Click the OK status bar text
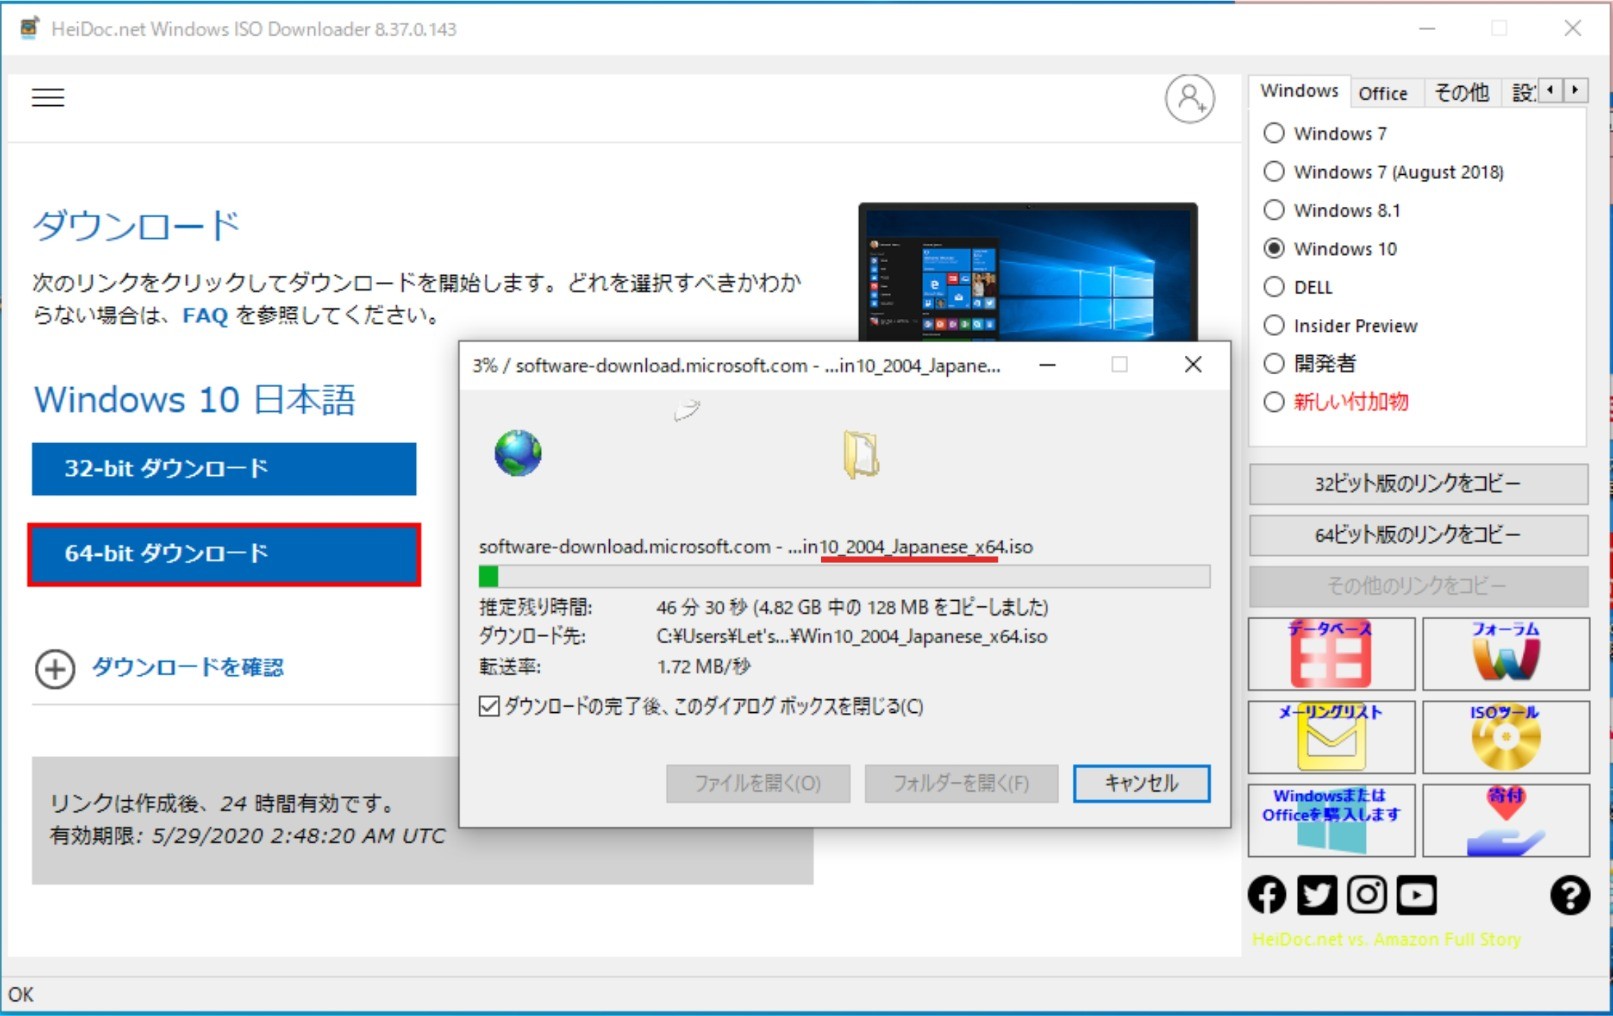 point(21,994)
